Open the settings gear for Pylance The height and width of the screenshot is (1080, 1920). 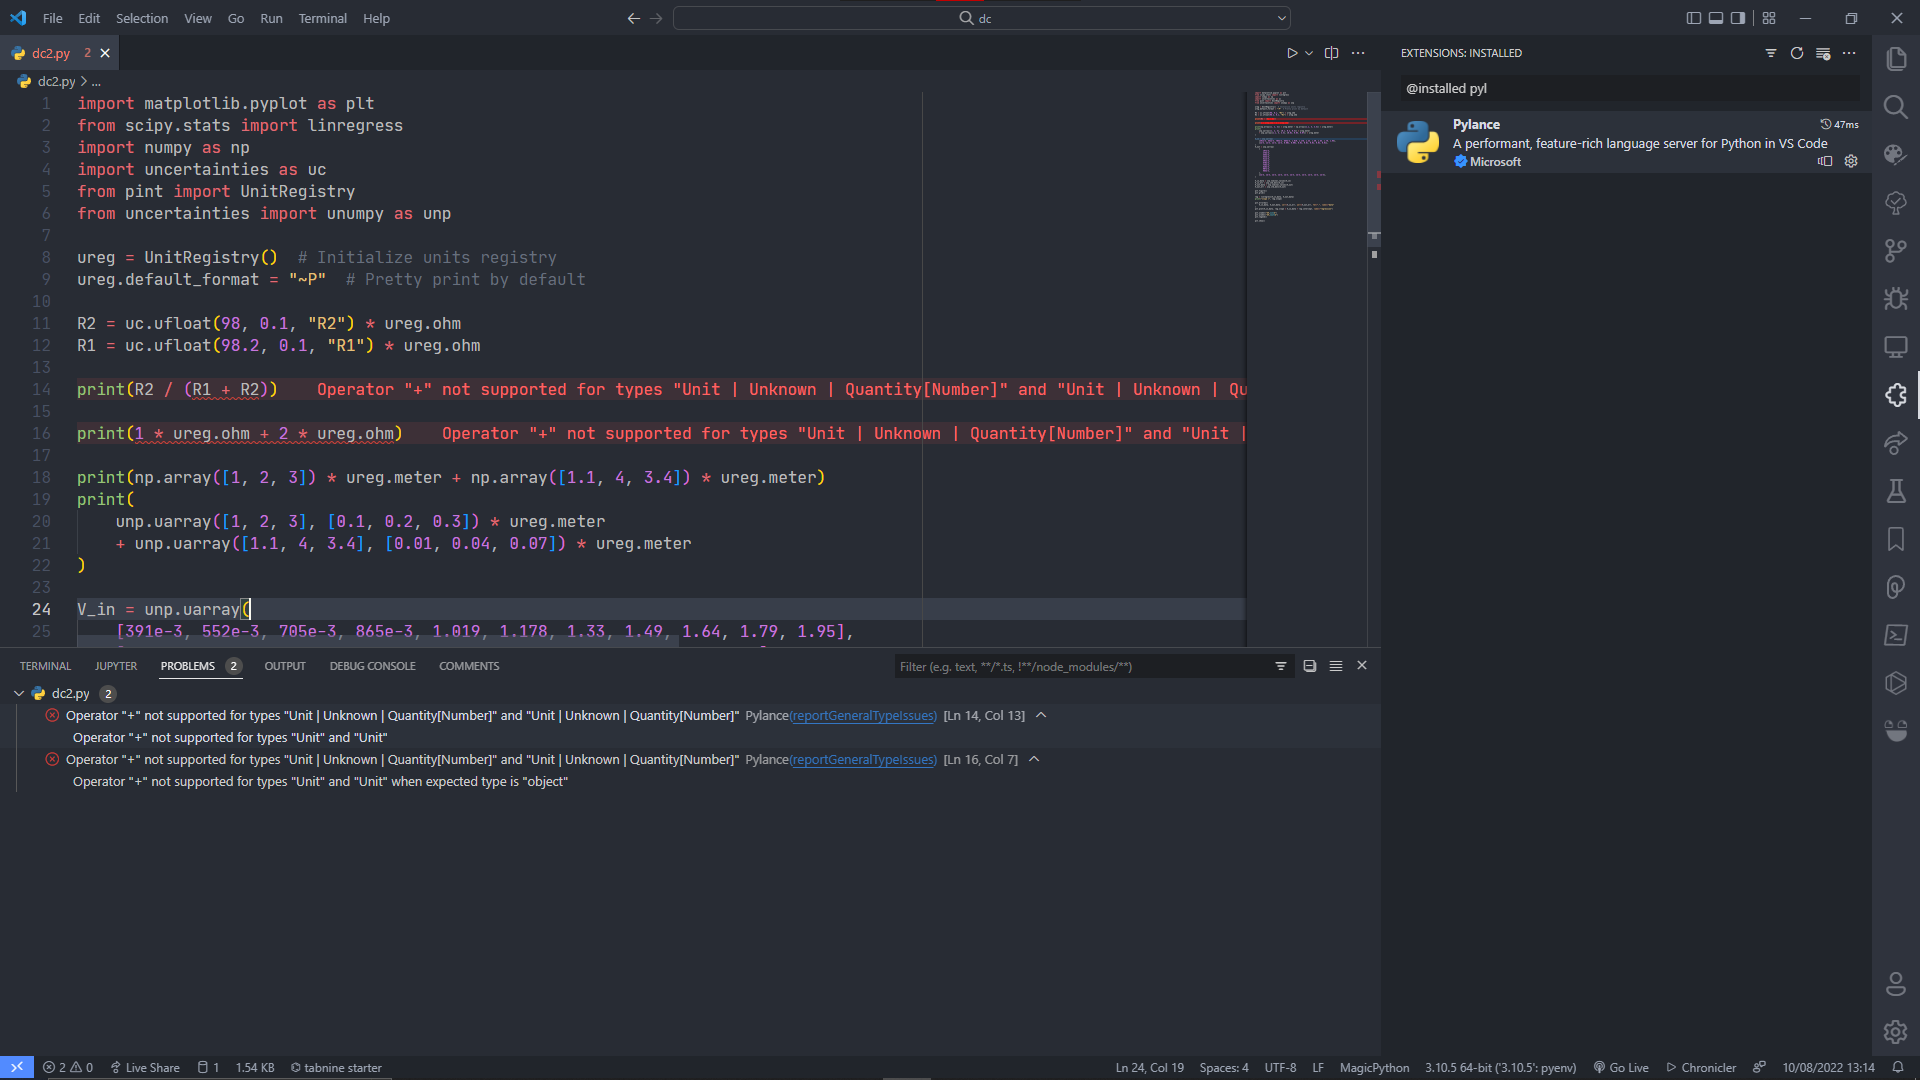click(1851, 161)
